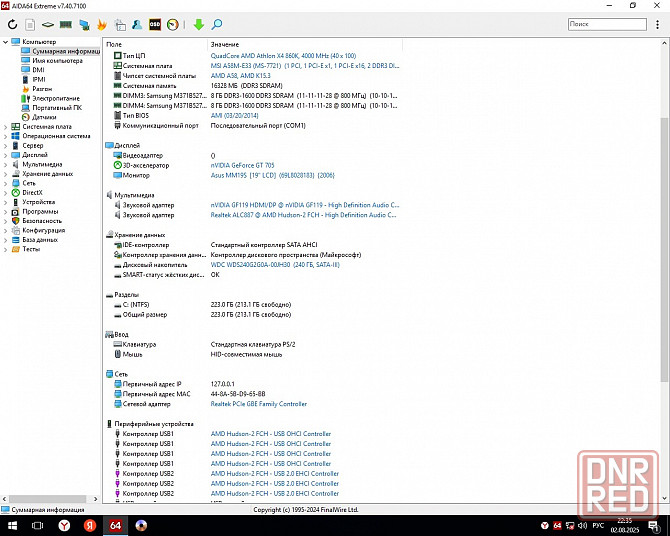Image resolution: width=670 pixels, height=536 pixels.
Task: Click the magnifier search icon in toolbar
Action: coord(217,24)
